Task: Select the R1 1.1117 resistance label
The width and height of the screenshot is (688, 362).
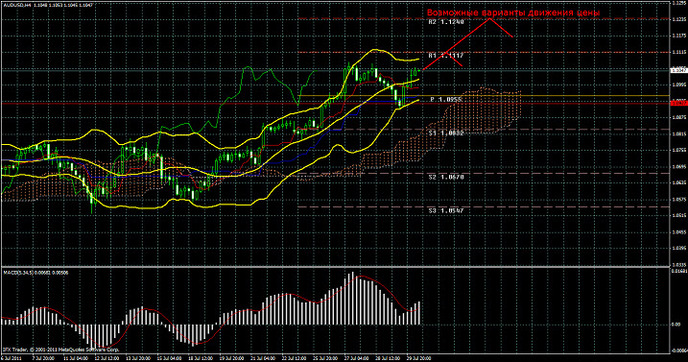Action: [446, 56]
